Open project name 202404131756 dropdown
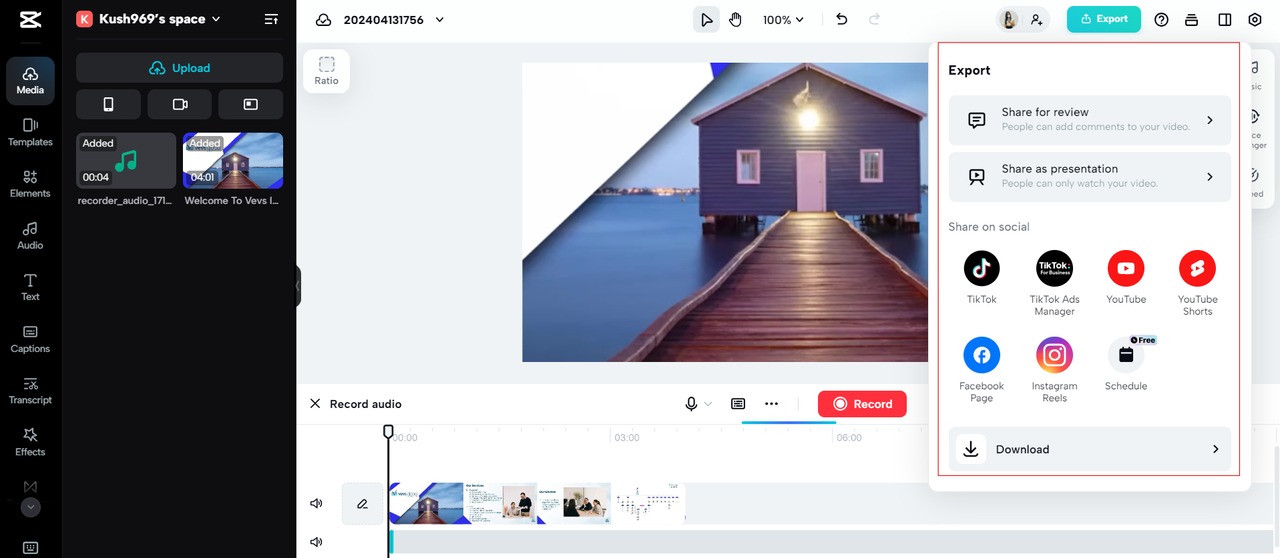 click(394, 20)
